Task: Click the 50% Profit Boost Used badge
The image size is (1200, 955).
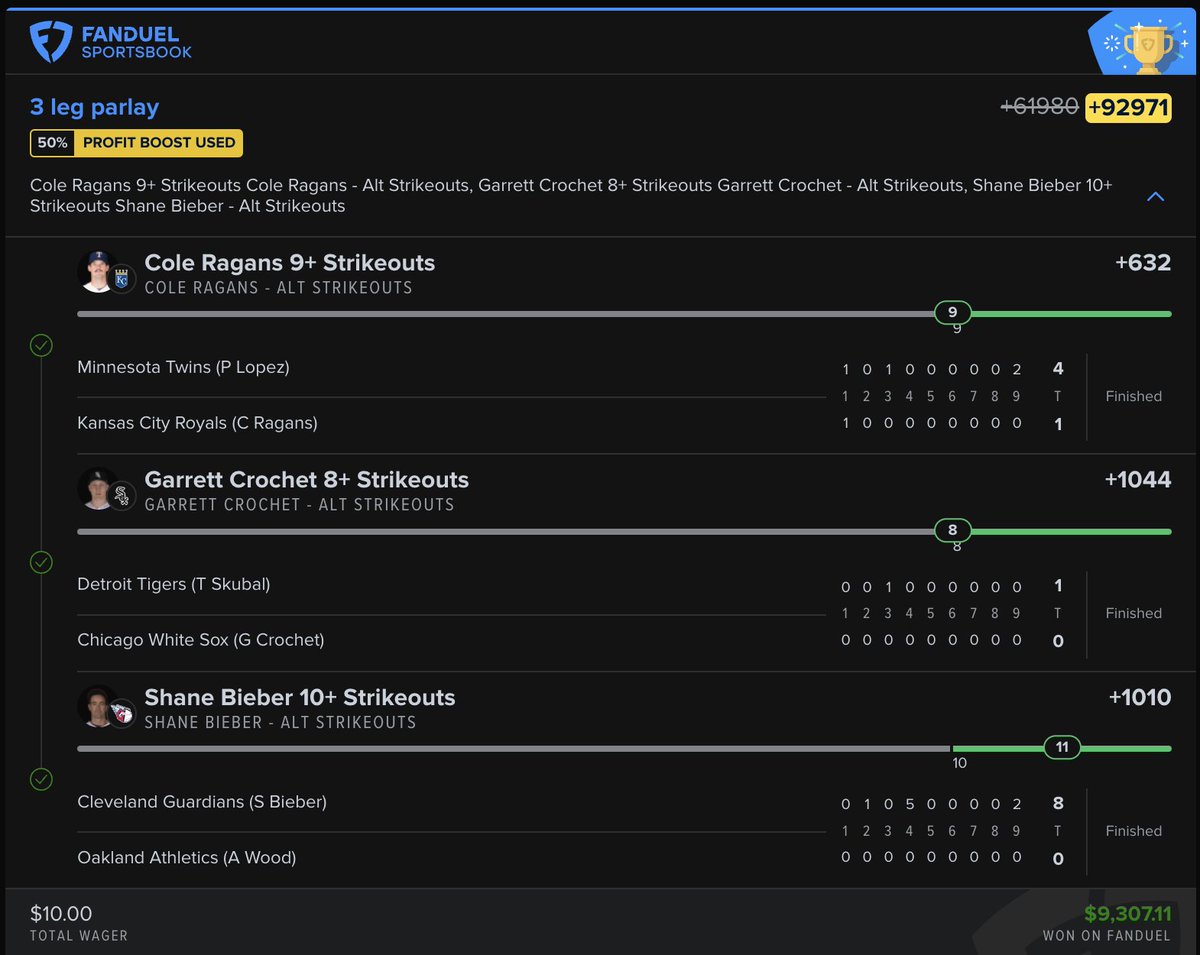Action: pyautogui.click(x=136, y=143)
